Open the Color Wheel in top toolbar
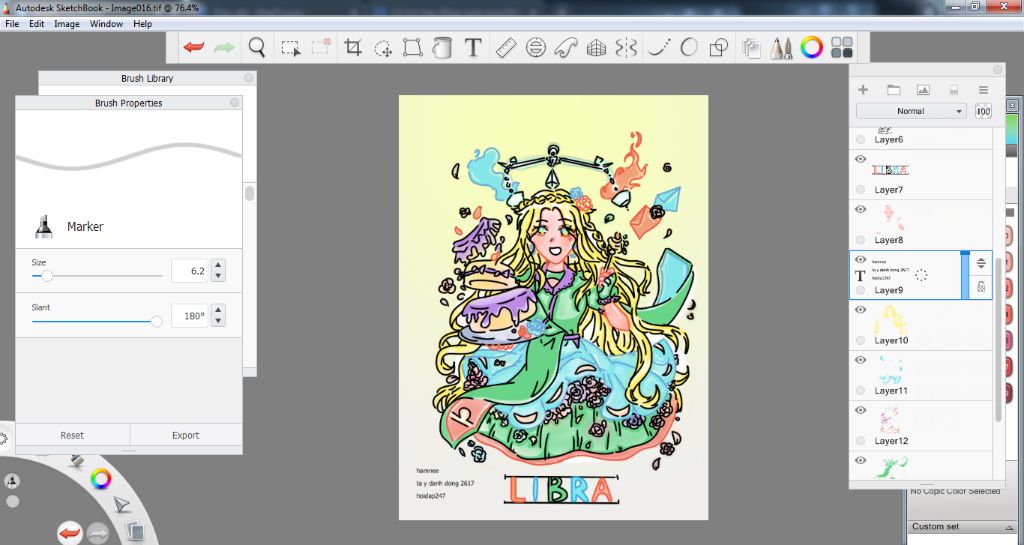Viewport: 1024px width, 545px height. tap(811, 48)
